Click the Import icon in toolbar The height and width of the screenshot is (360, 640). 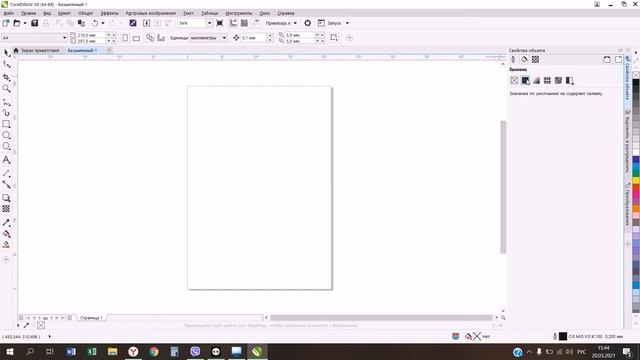click(147, 23)
